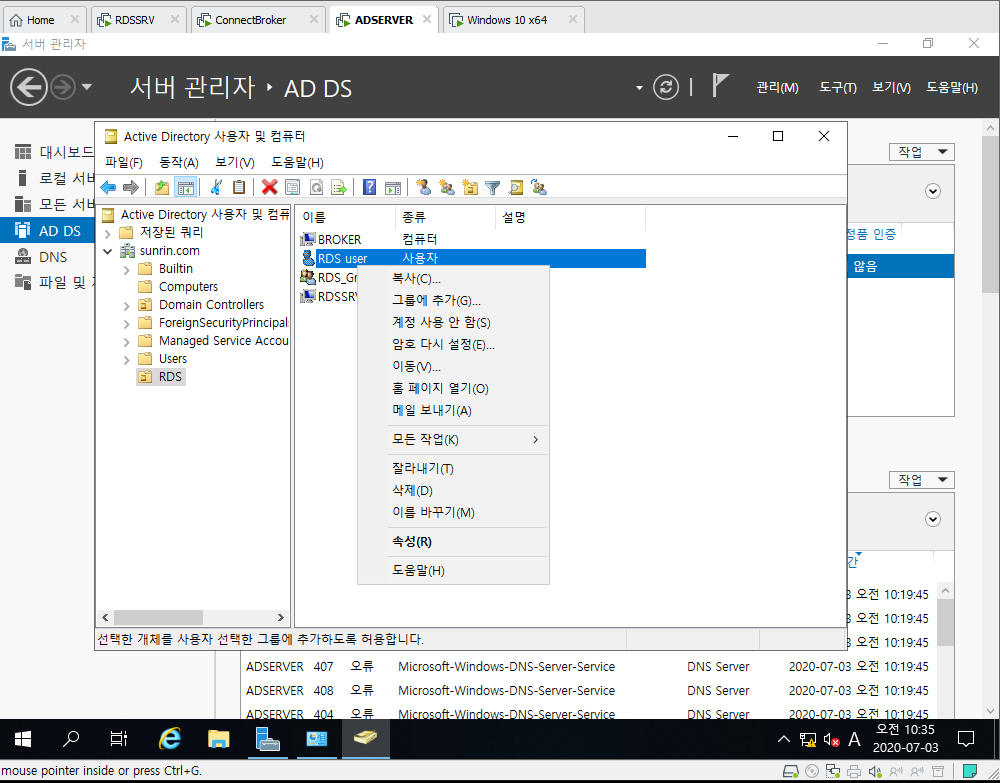Click Server Manager refresh circular icon
Screen dimensions: 1000x783
tap(666, 87)
